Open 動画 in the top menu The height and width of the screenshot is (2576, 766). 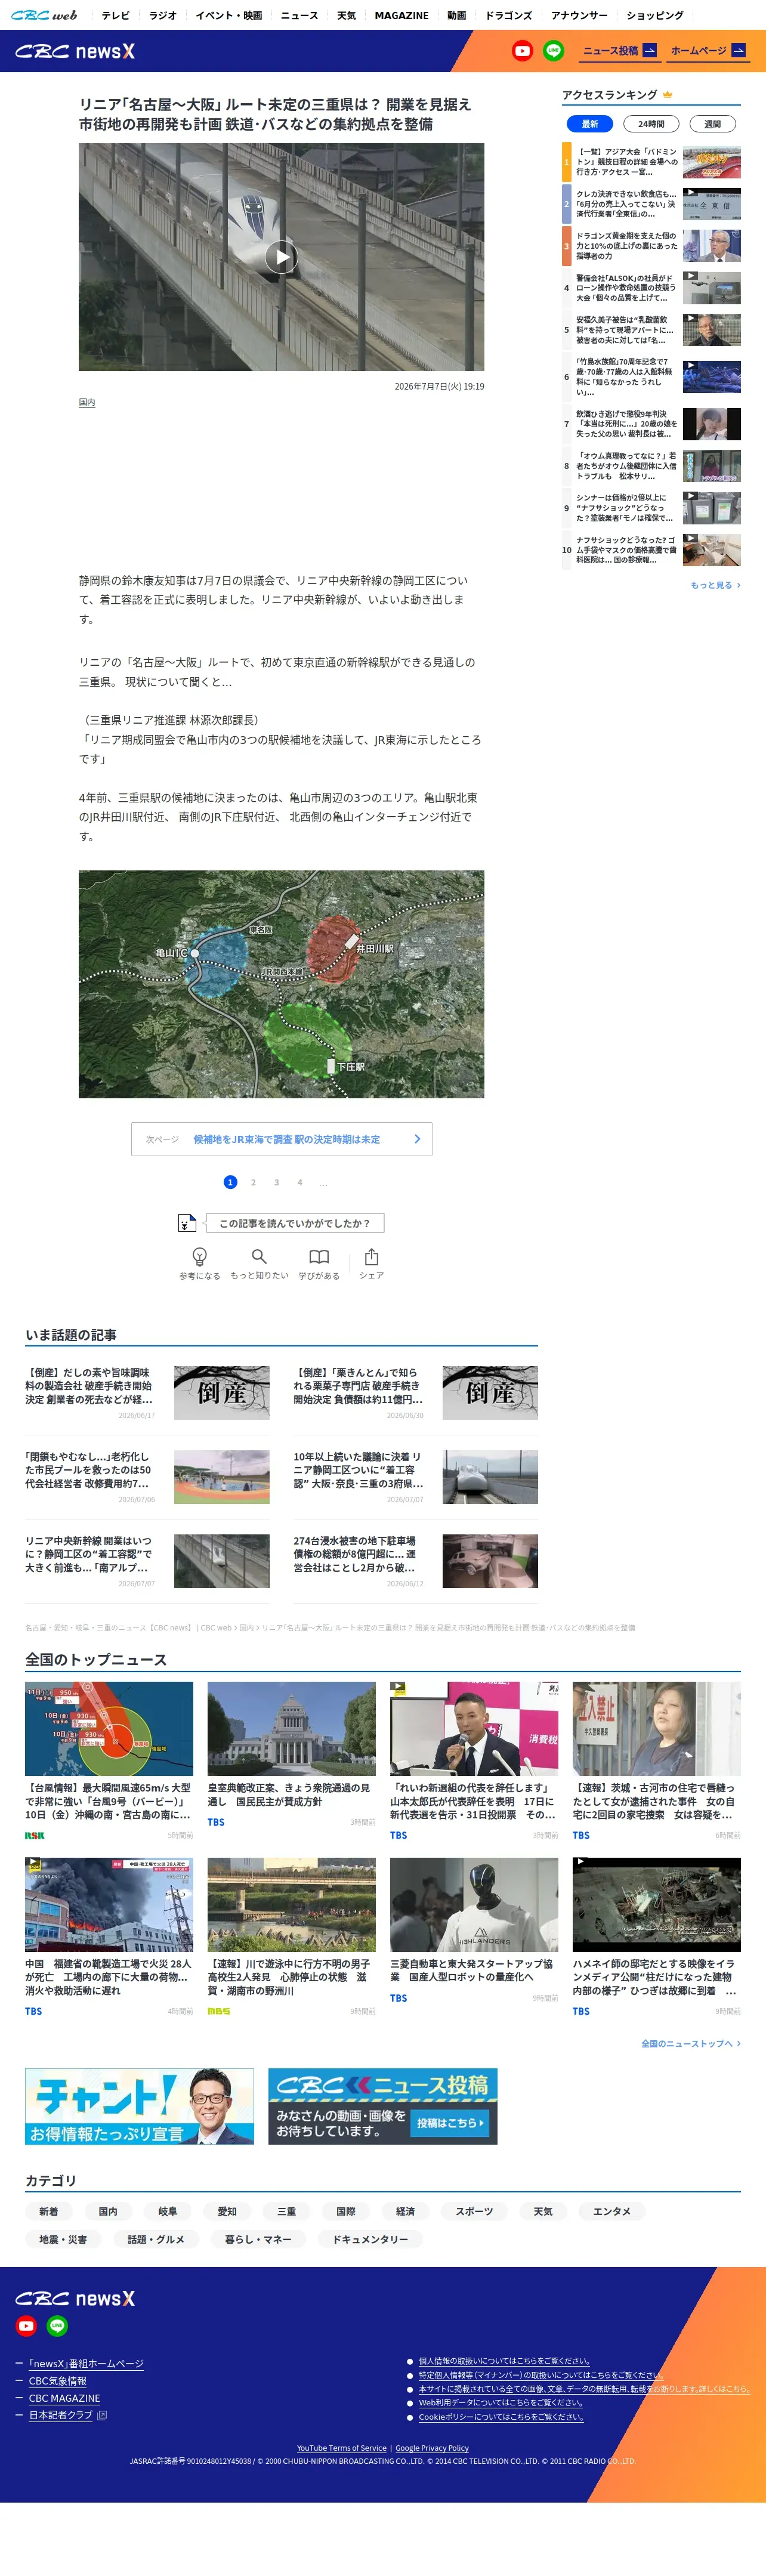click(x=457, y=15)
